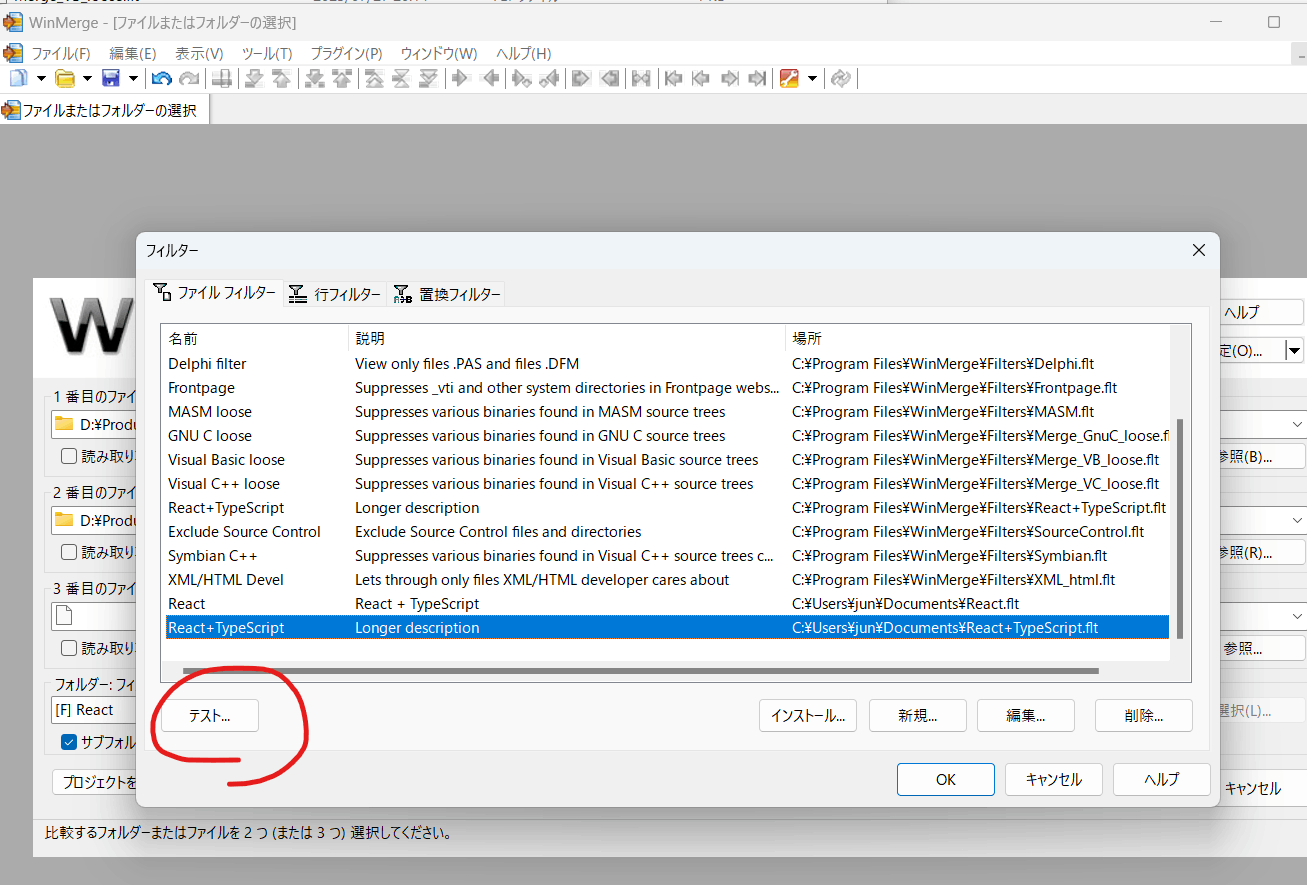Go to previous difference
Screen dimensions: 1307x885
point(282,78)
